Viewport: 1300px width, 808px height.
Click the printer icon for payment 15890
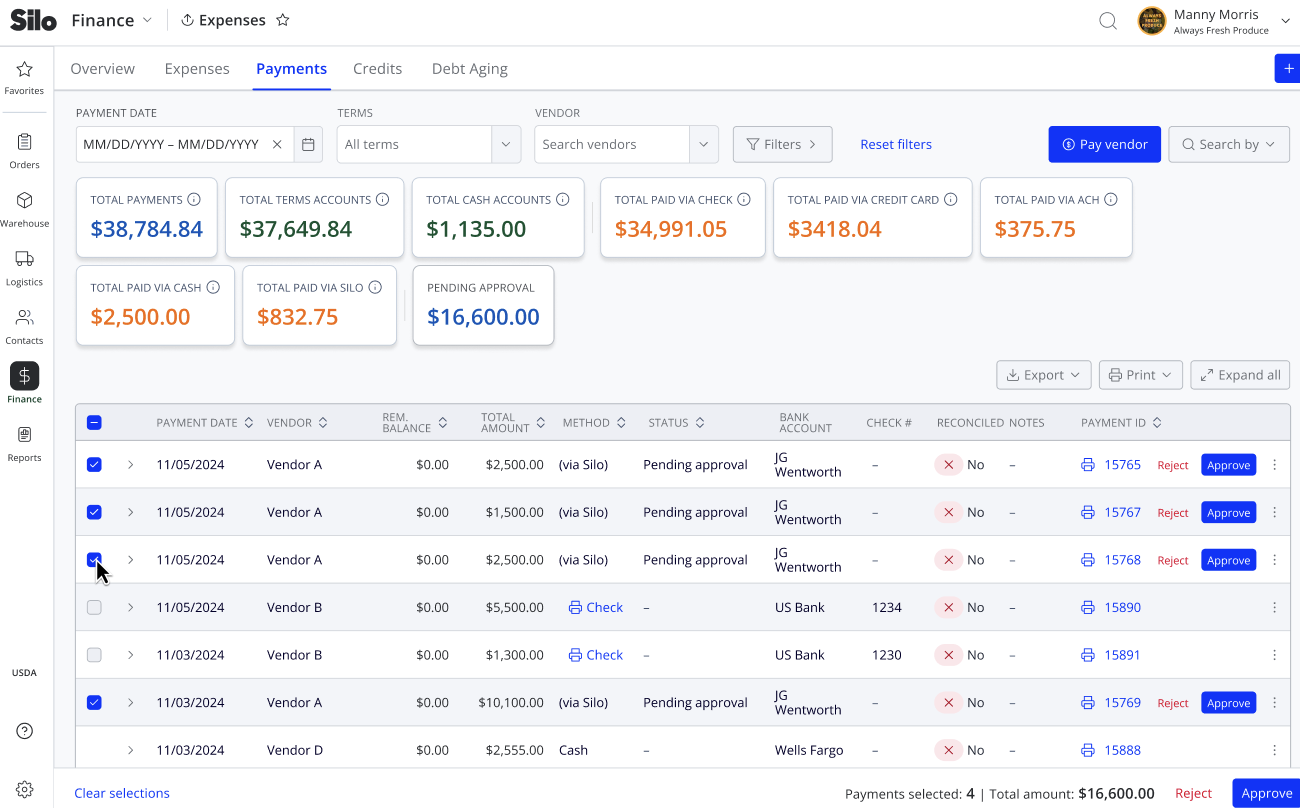coord(1088,607)
